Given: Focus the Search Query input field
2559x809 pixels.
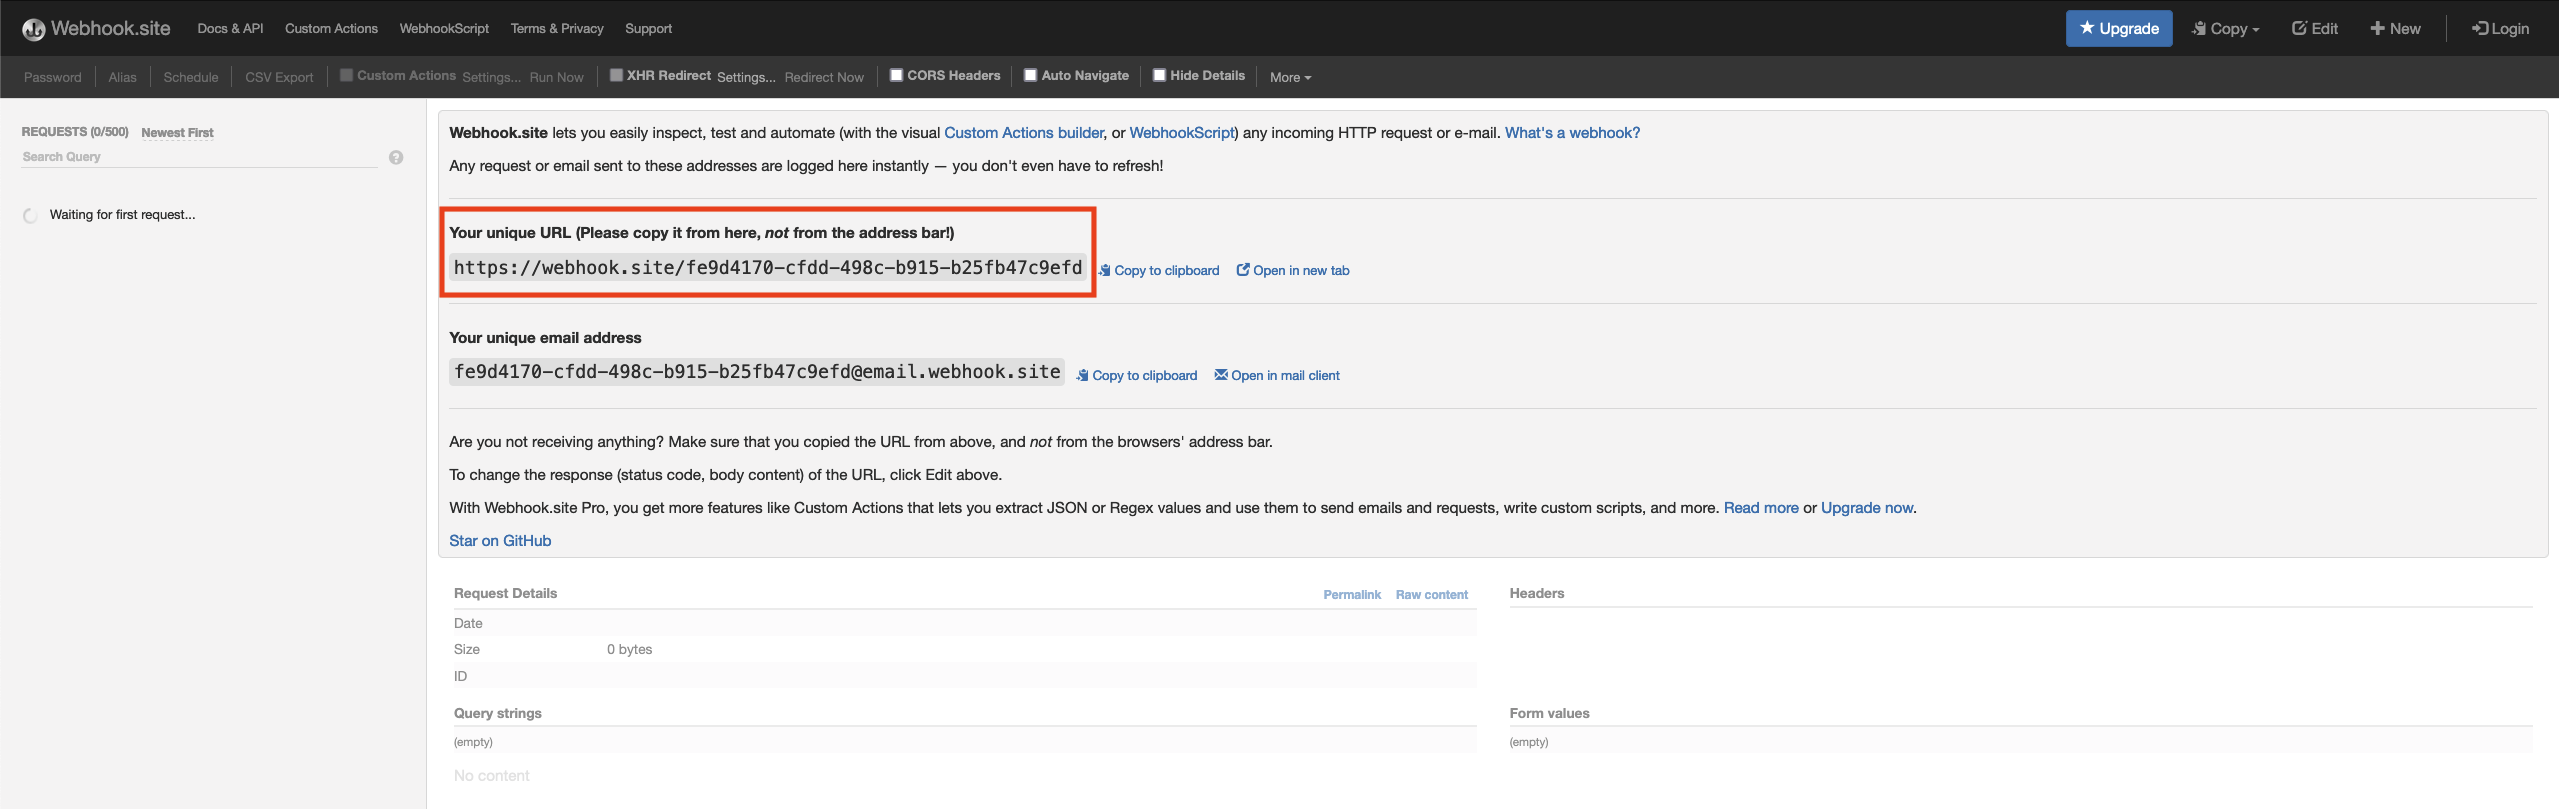Looking at the screenshot, I should tap(199, 157).
